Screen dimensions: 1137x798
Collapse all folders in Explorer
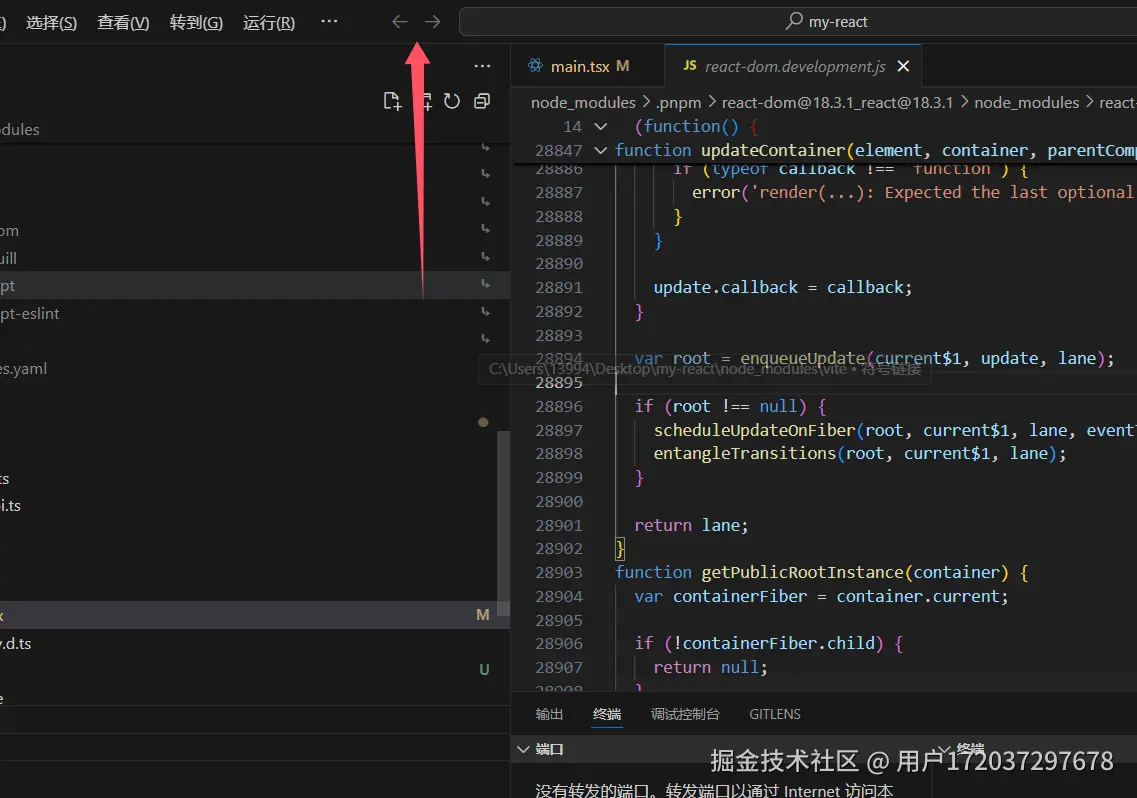482,101
